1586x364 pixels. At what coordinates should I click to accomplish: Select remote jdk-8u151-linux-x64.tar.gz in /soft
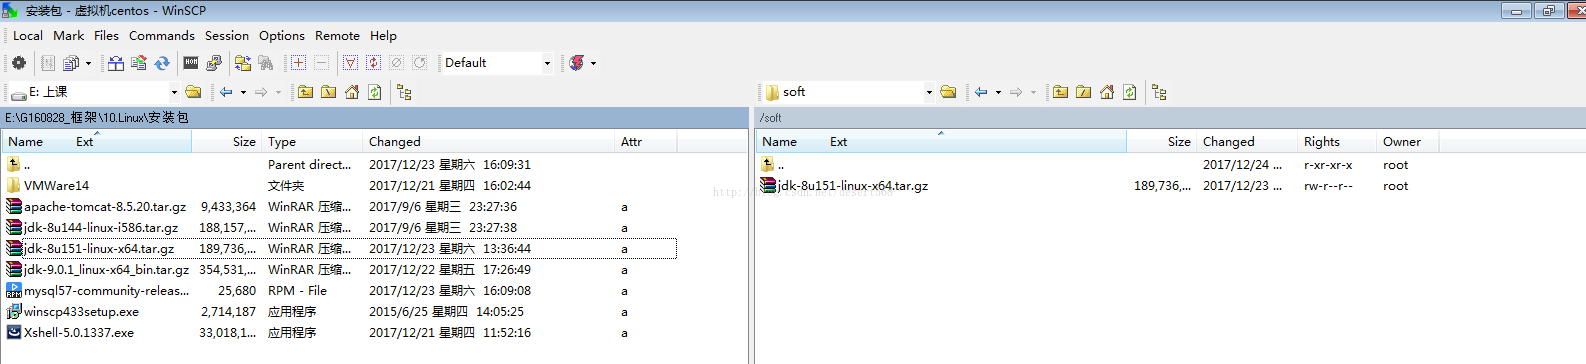coord(853,186)
